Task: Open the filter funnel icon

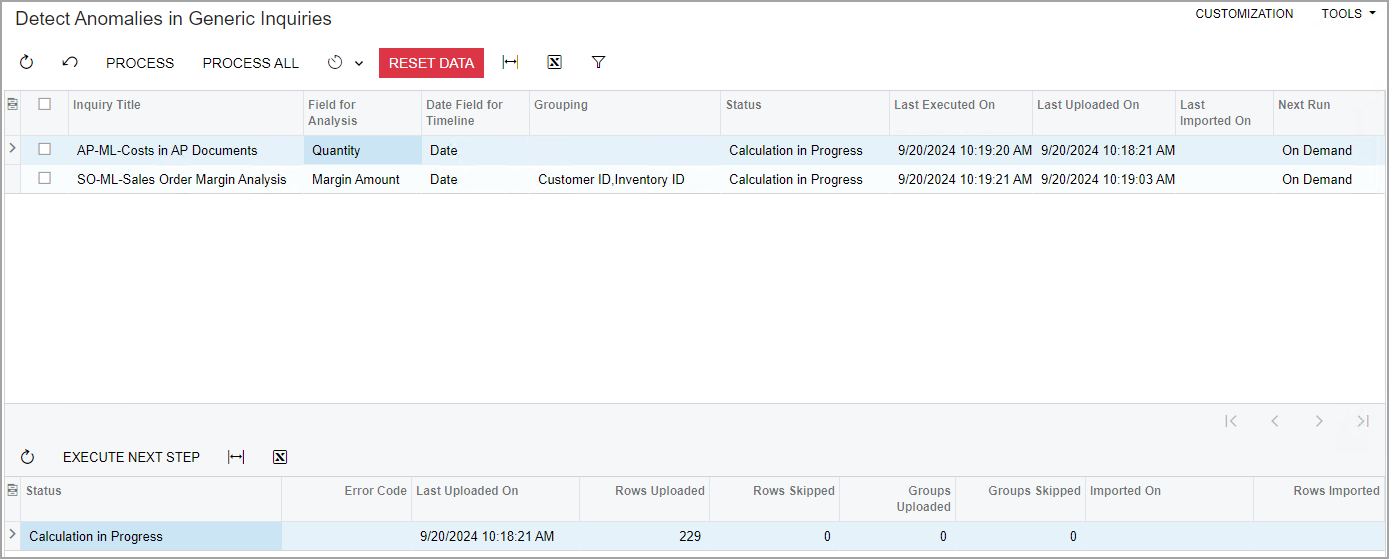Action: [x=598, y=62]
